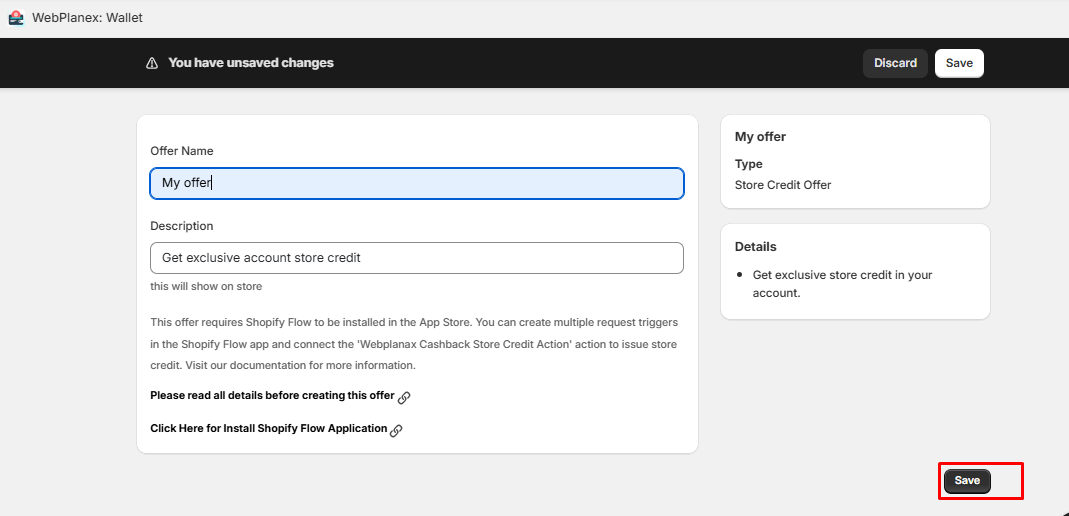Discard the unsaved changes
1069x516 pixels.
coord(895,63)
